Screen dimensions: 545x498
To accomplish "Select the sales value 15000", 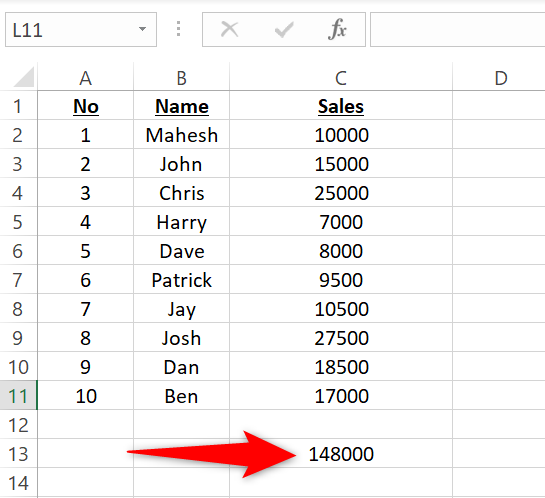I will [341, 163].
